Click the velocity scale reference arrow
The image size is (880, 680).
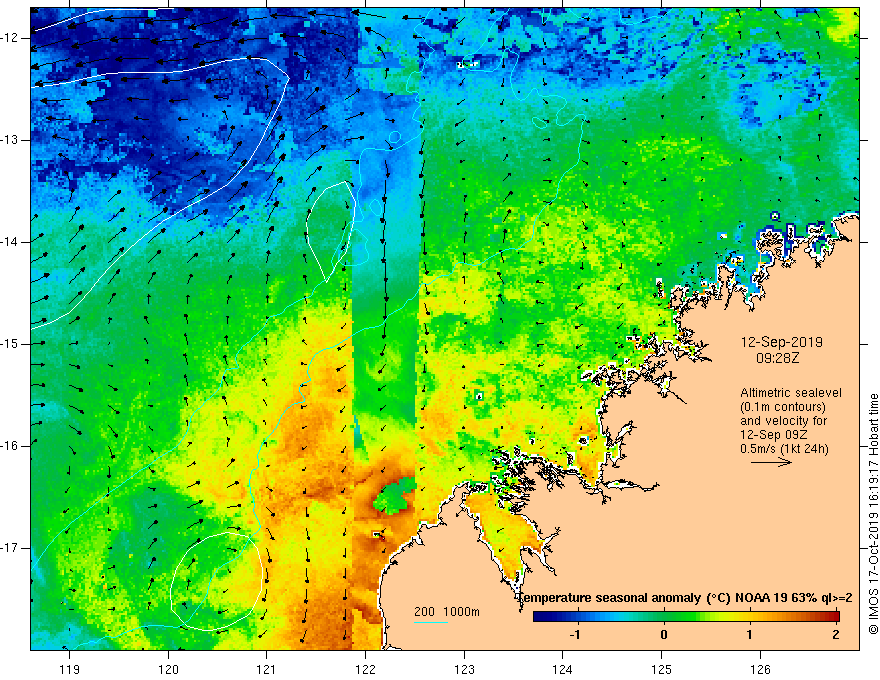pos(771,462)
